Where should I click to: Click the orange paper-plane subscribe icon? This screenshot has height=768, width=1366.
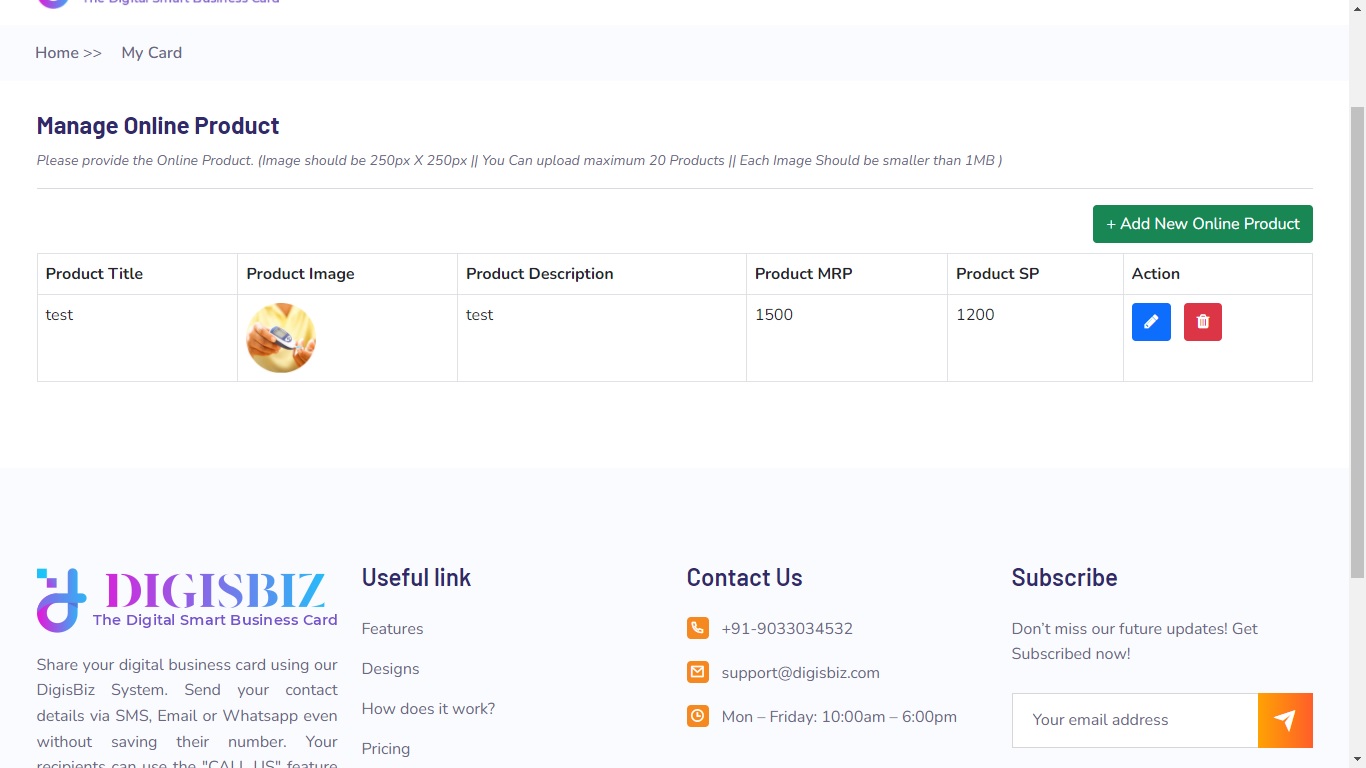point(1285,720)
